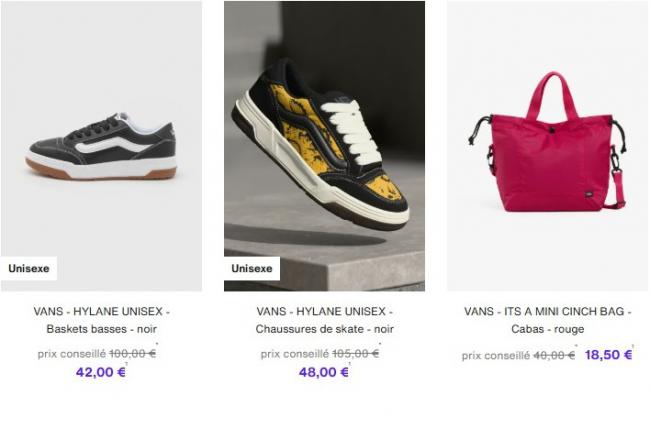Open the black Hylane low sneaker image
Viewport: 650px width, 428px height.
102,146
